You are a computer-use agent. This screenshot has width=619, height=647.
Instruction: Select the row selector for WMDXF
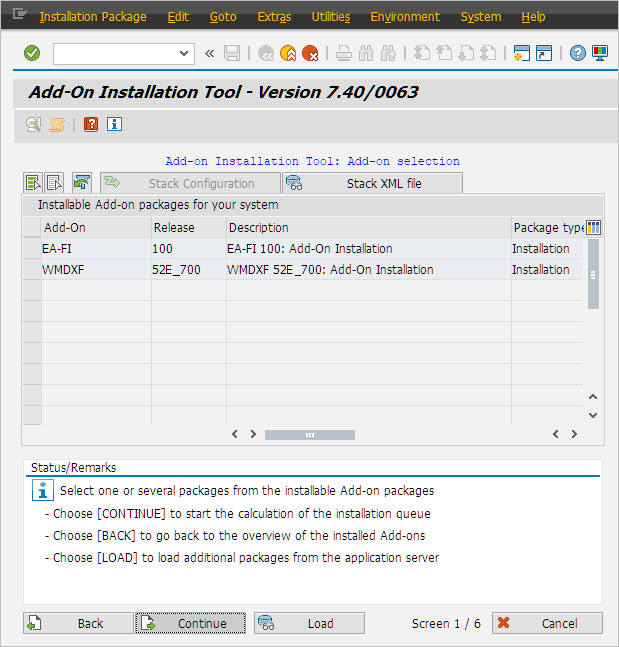[x=32, y=269]
